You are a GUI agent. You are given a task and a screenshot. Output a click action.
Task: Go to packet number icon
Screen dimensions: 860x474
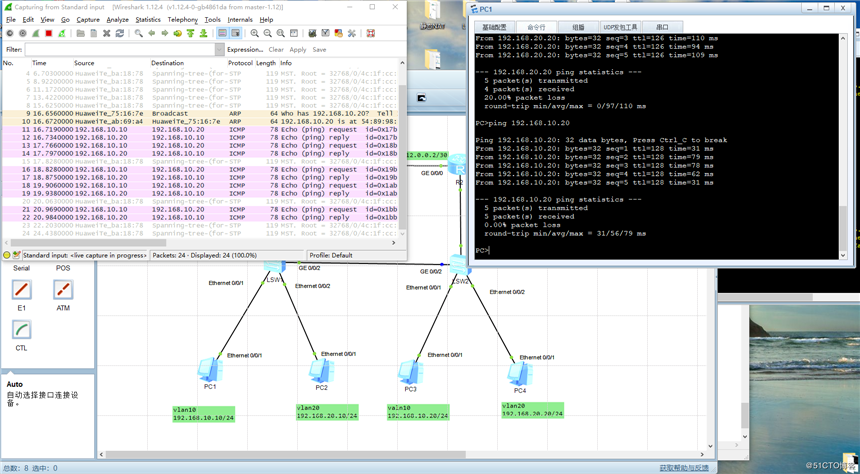coord(178,33)
